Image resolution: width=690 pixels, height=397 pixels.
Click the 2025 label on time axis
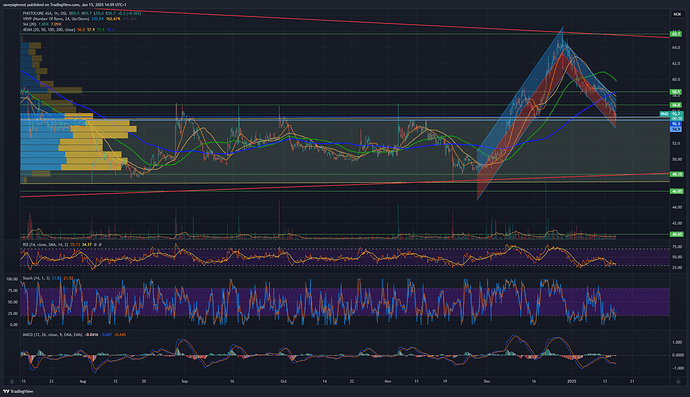(572, 382)
